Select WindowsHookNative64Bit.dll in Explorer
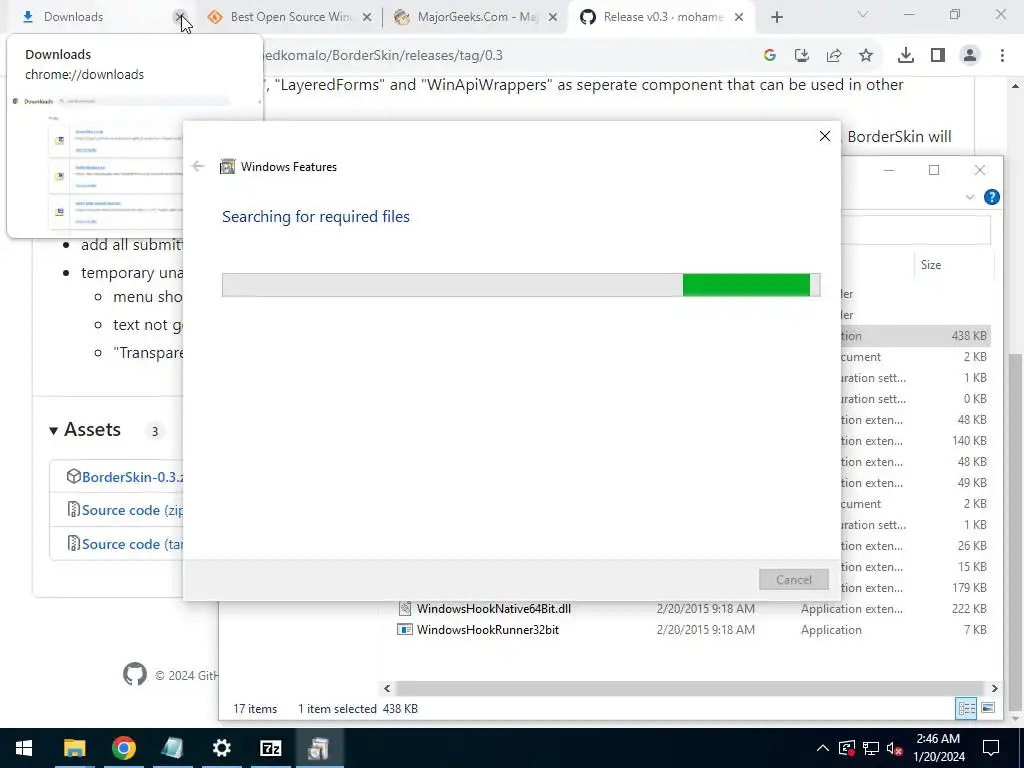The width and height of the screenshot is (1024, 768). 494,609
